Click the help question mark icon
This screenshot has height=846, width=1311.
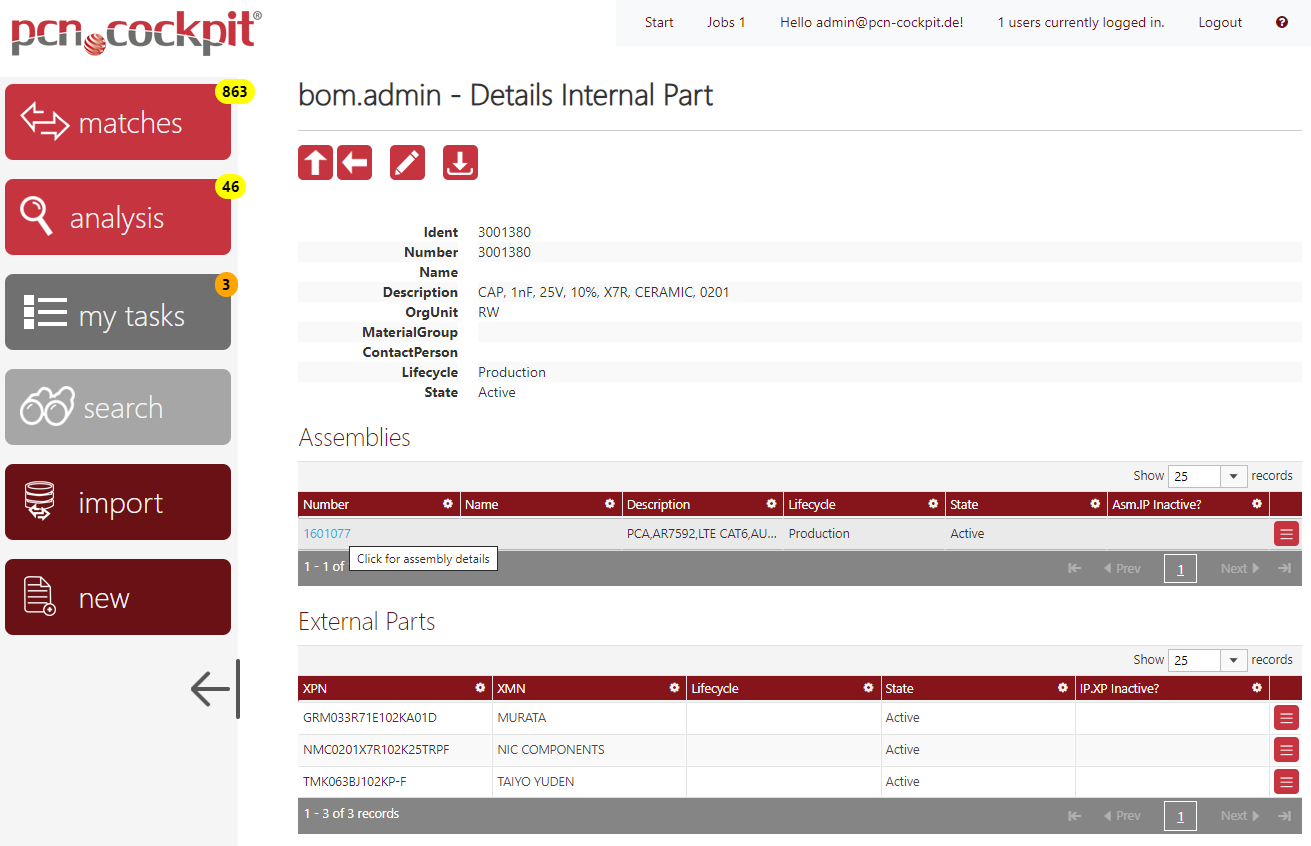click(x=1282, y=22)
